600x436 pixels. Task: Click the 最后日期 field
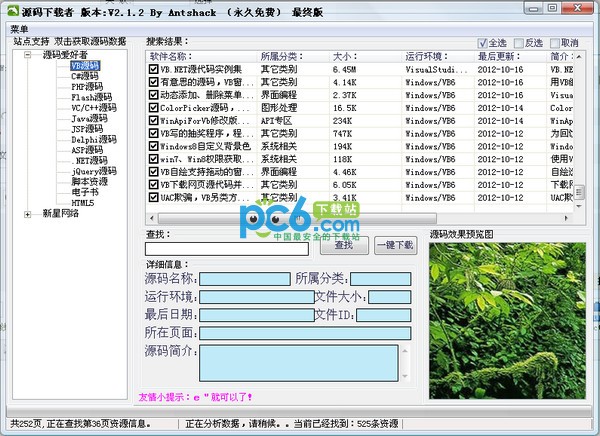point(257,315)
